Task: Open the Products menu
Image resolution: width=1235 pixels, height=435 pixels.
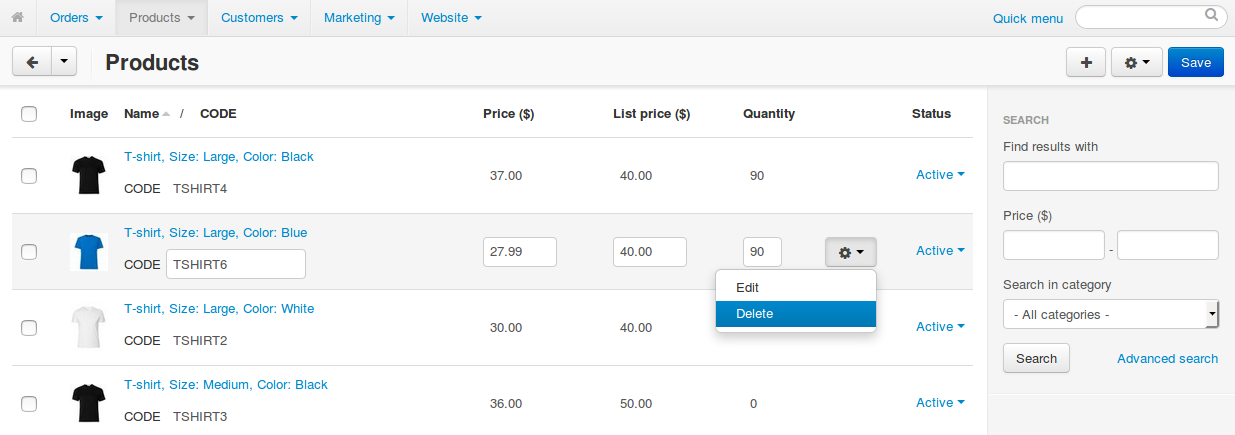Action: point(162,18)
